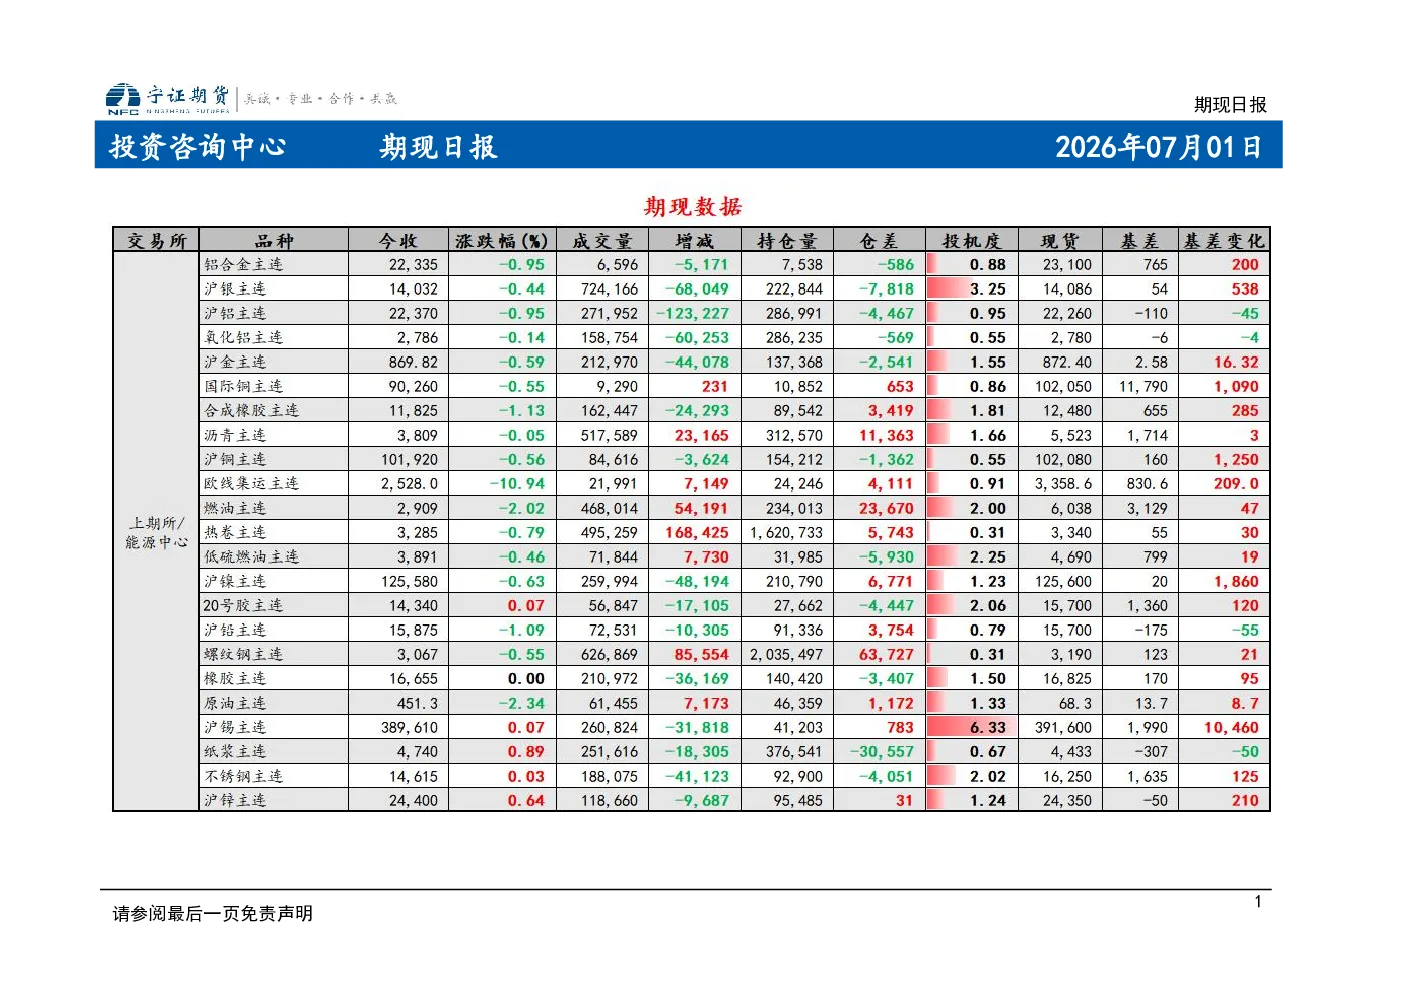The width and height of the screenshot is (1403, 993).
Task: Select the 燃油主连 row name
Action: click(x=235, y=508)
